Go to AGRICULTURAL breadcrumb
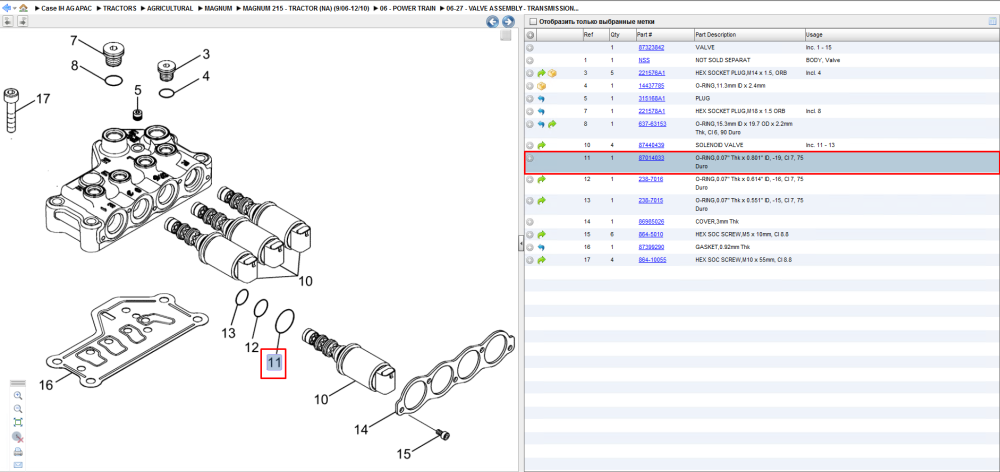 pyautogui.click(x=170, y=8)
